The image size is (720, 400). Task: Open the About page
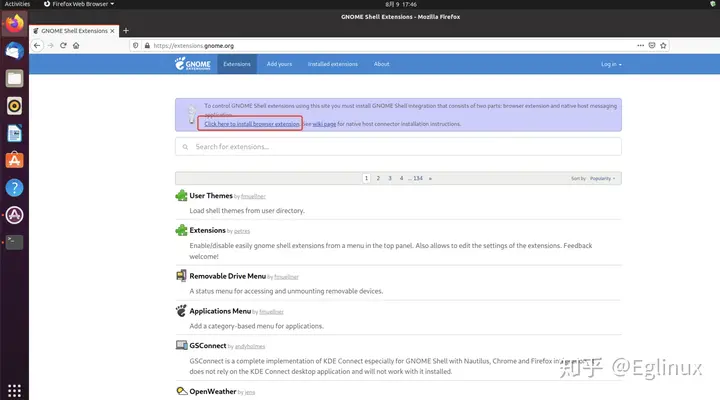[381, 64]
